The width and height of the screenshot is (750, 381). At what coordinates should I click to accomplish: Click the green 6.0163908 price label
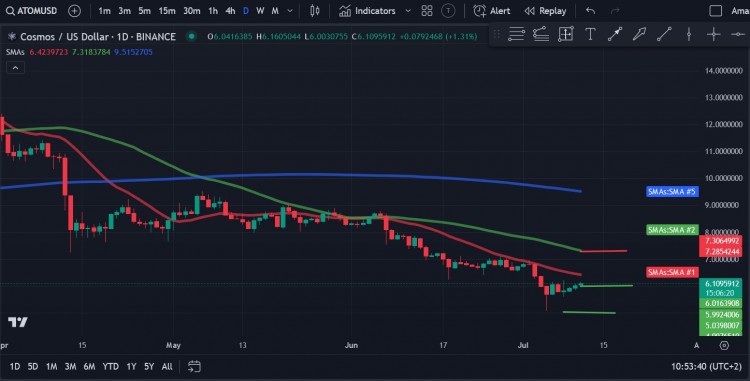[722, 304]
